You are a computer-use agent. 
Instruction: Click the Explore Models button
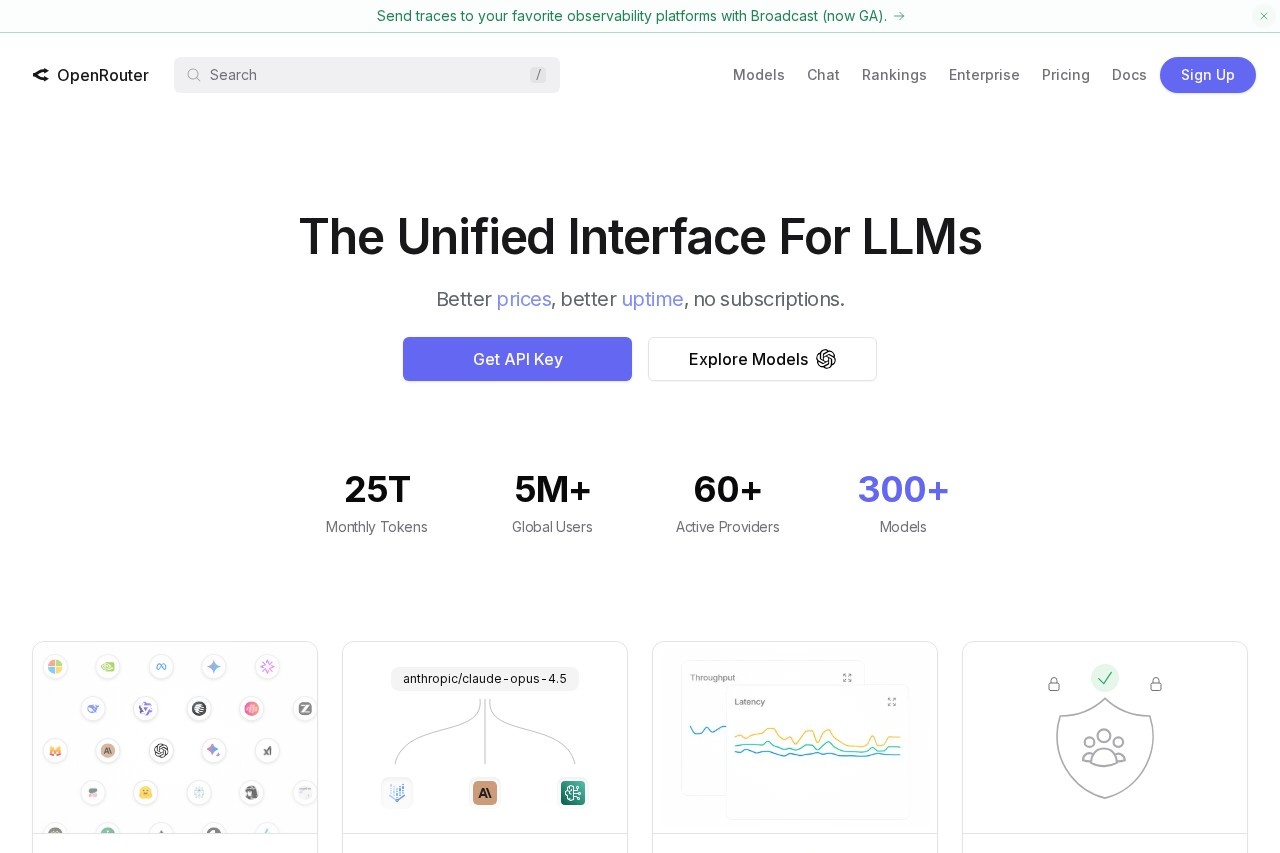[x=762, y=359]
